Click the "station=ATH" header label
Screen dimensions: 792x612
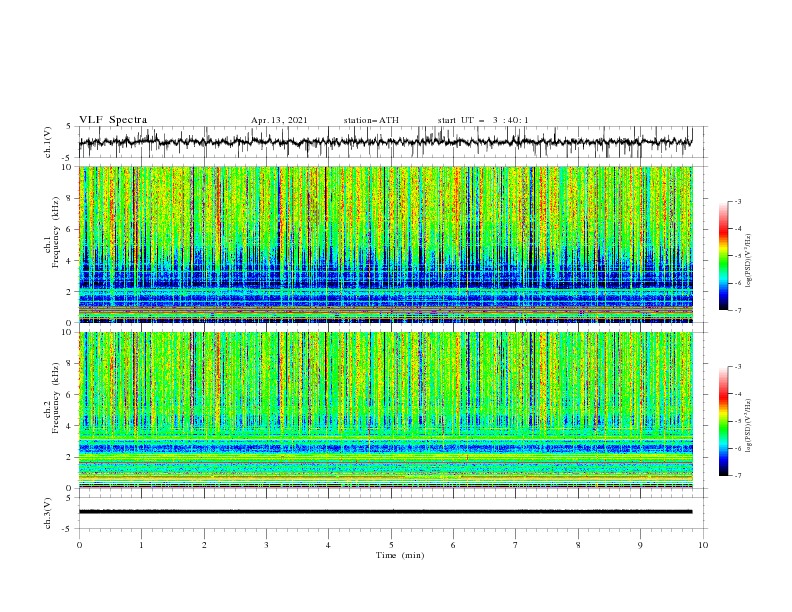[371, 120]
